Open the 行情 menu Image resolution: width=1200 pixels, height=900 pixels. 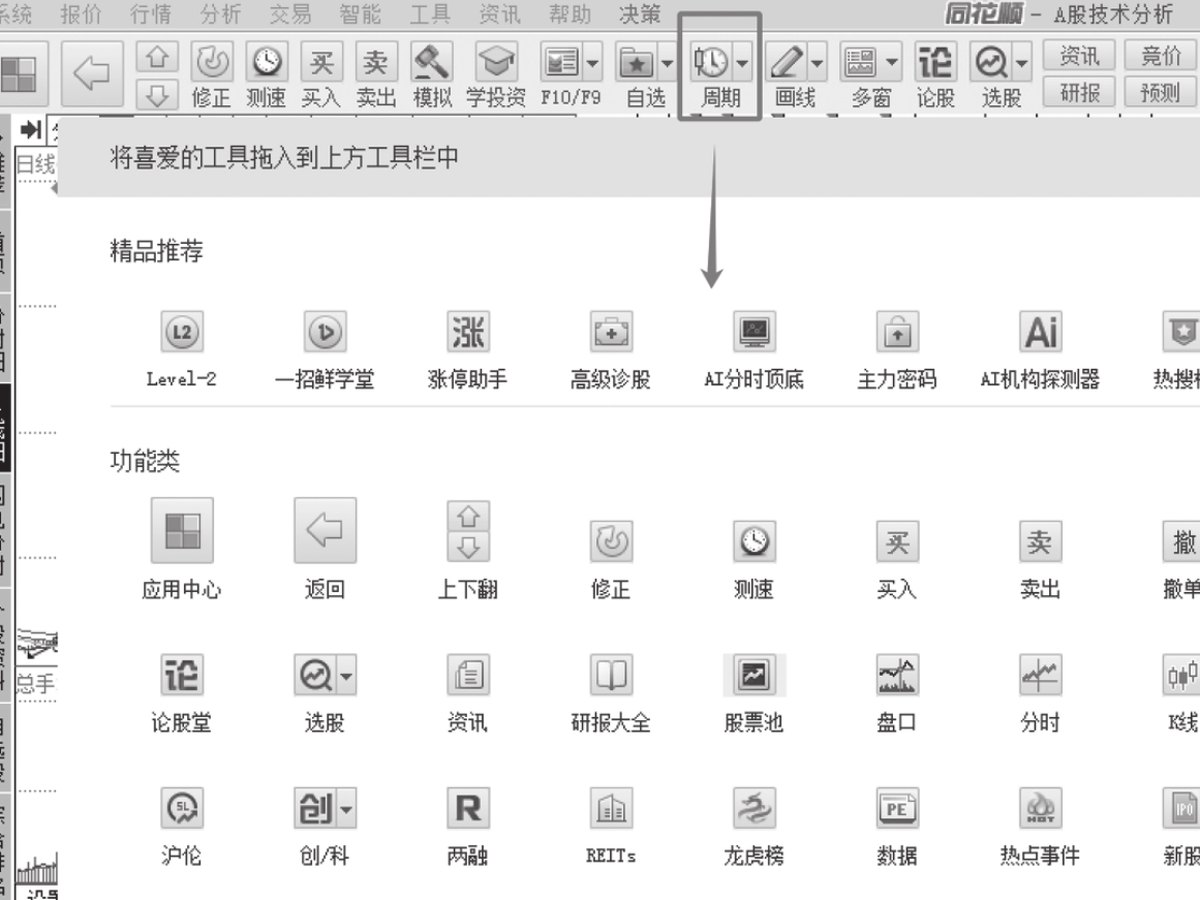click(151, 15)
